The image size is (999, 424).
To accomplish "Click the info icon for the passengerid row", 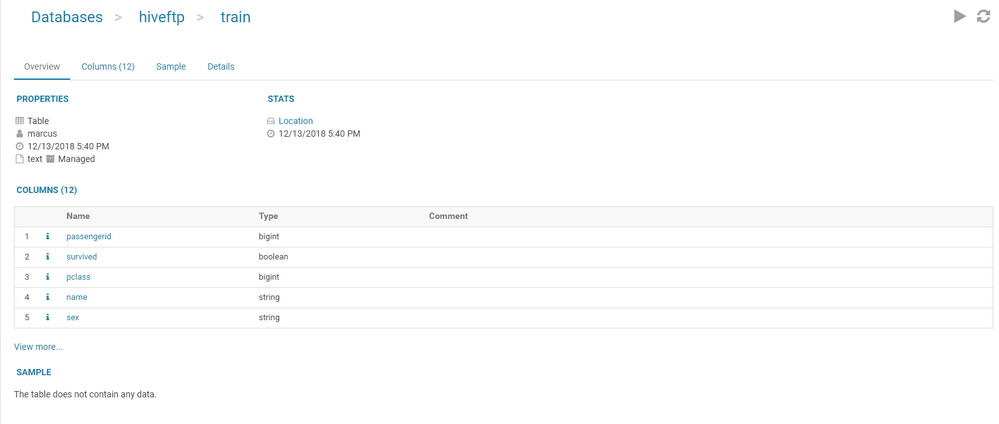I will coord(47,237).
